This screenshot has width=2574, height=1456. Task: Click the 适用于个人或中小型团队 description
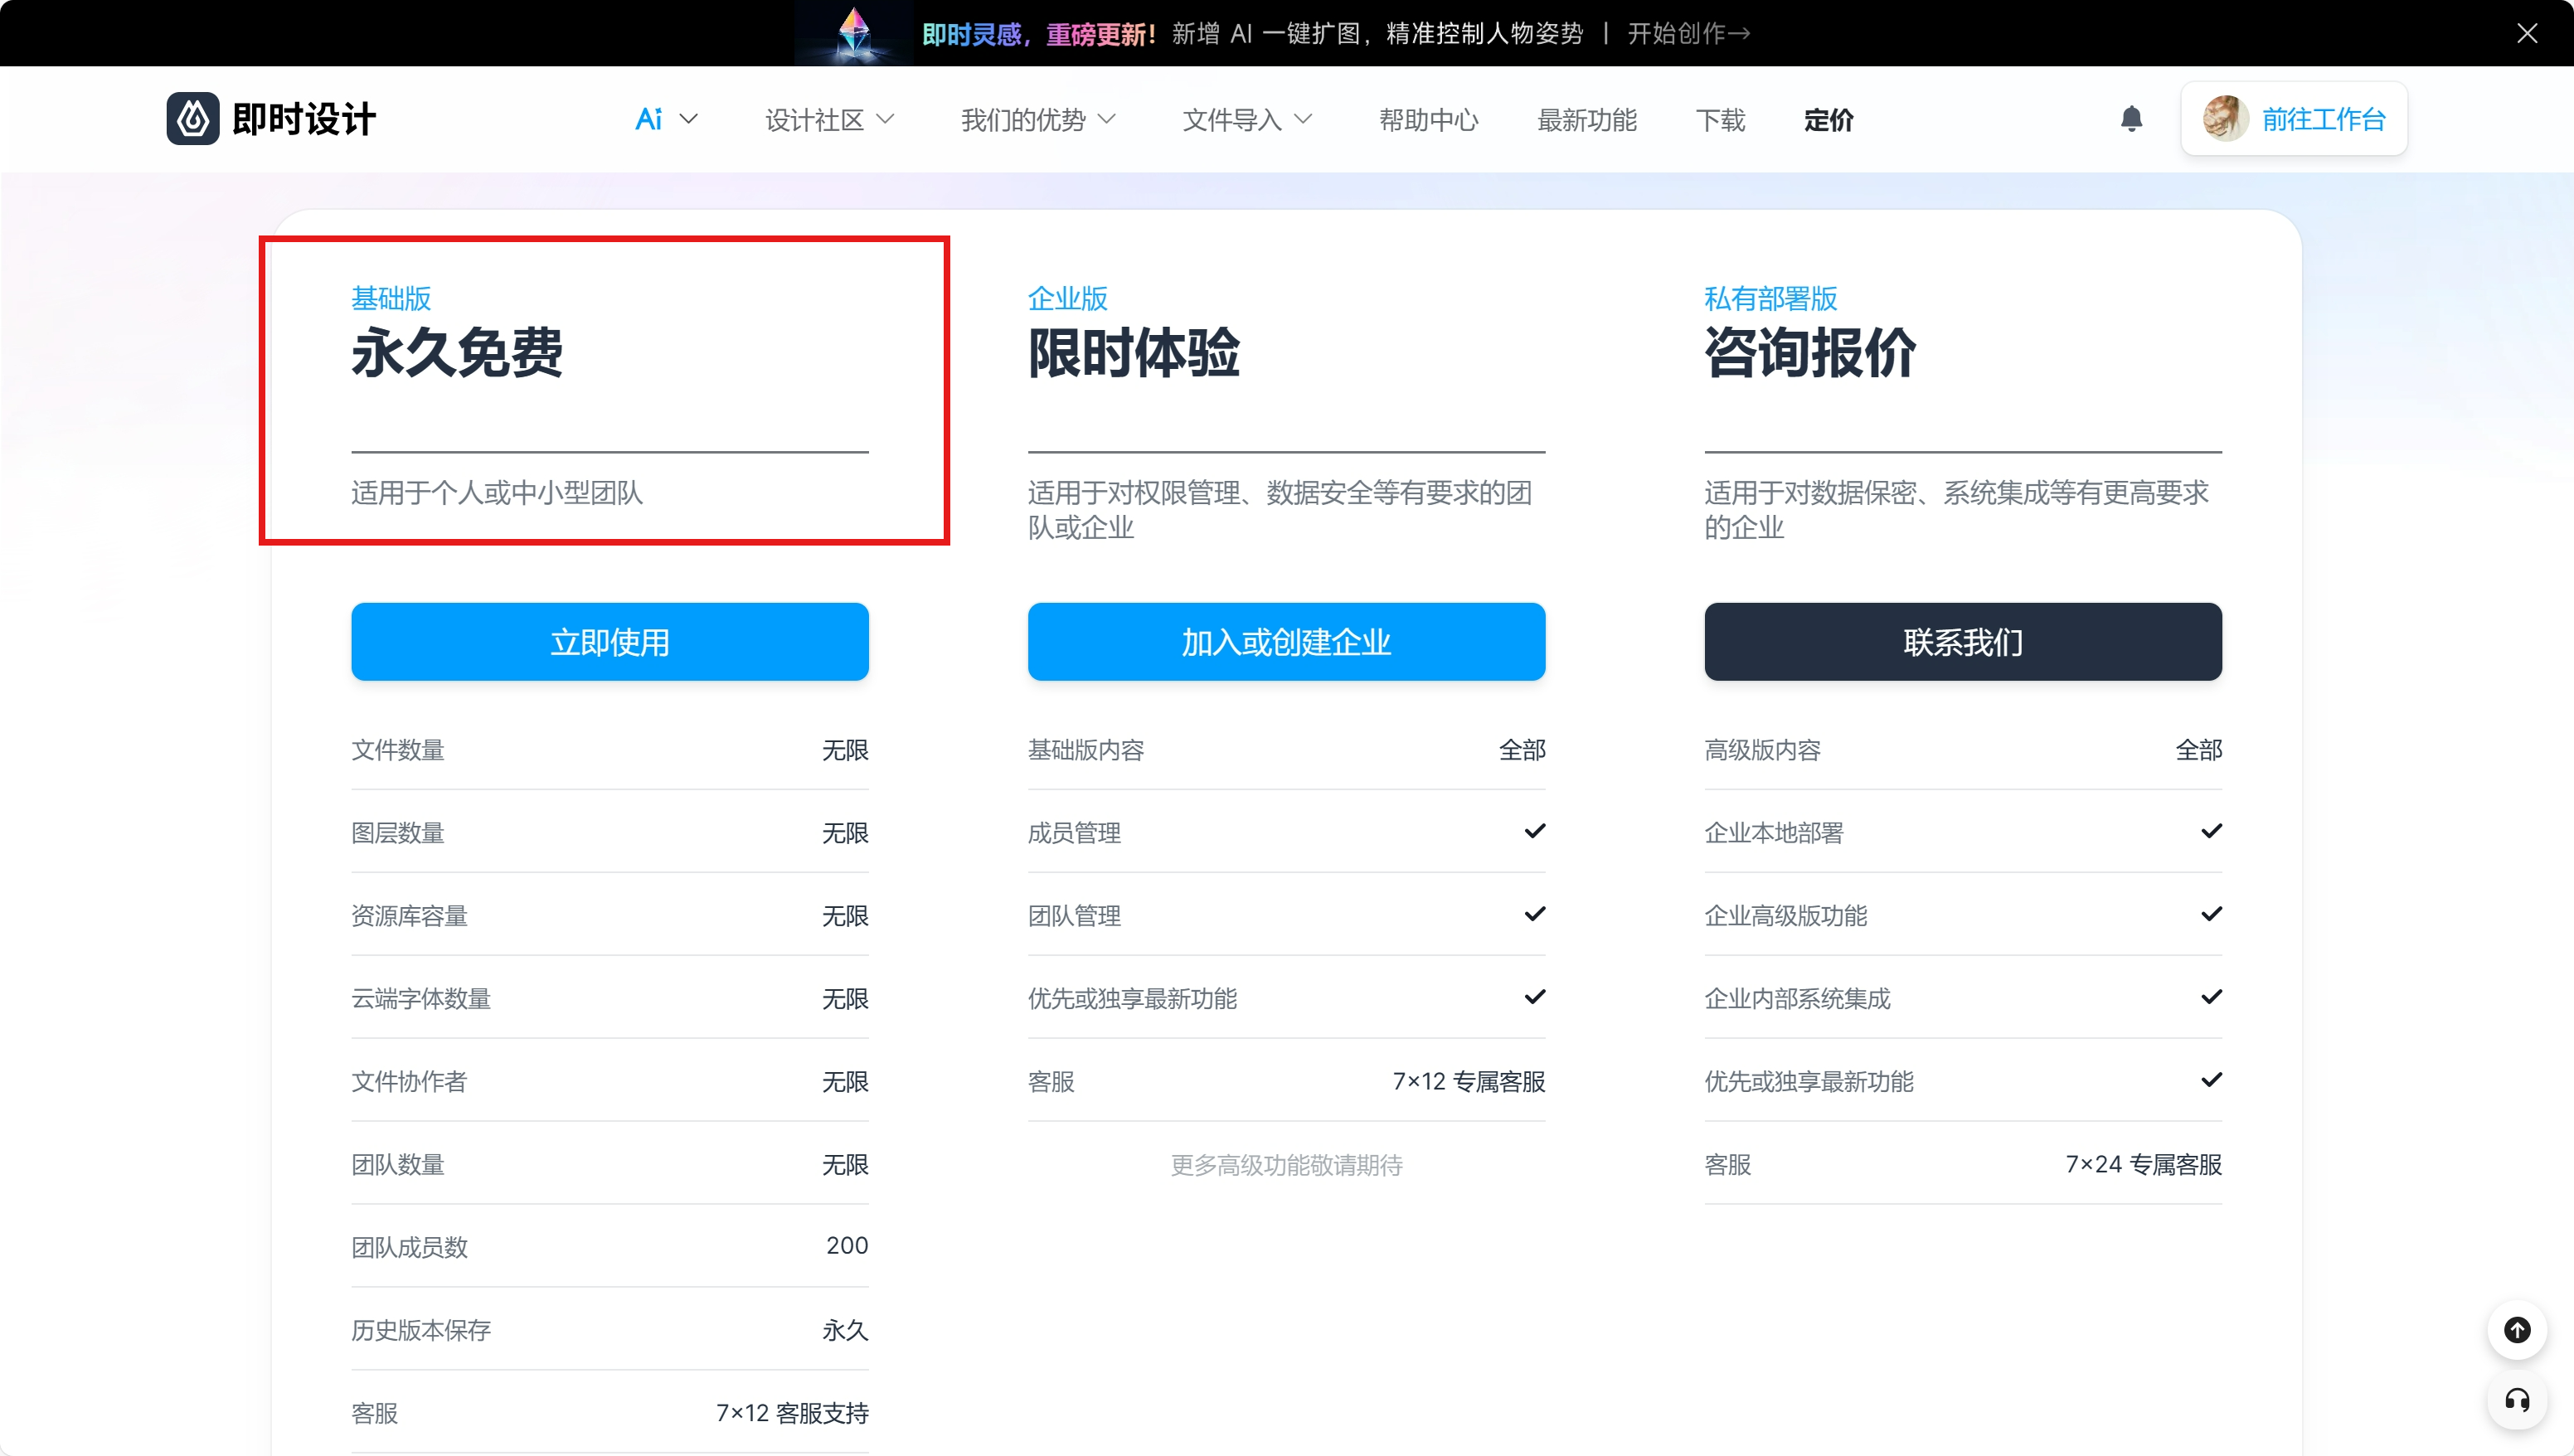point(497,493)
